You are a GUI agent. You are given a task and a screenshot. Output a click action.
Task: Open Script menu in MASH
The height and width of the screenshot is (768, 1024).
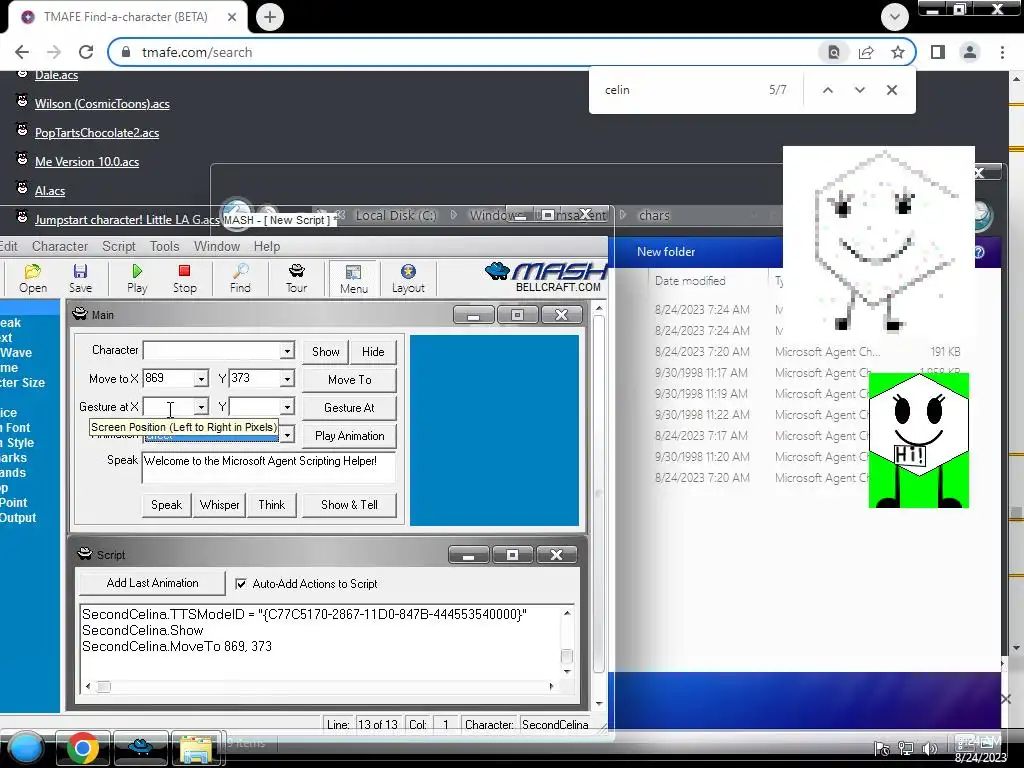coord(119,246)
